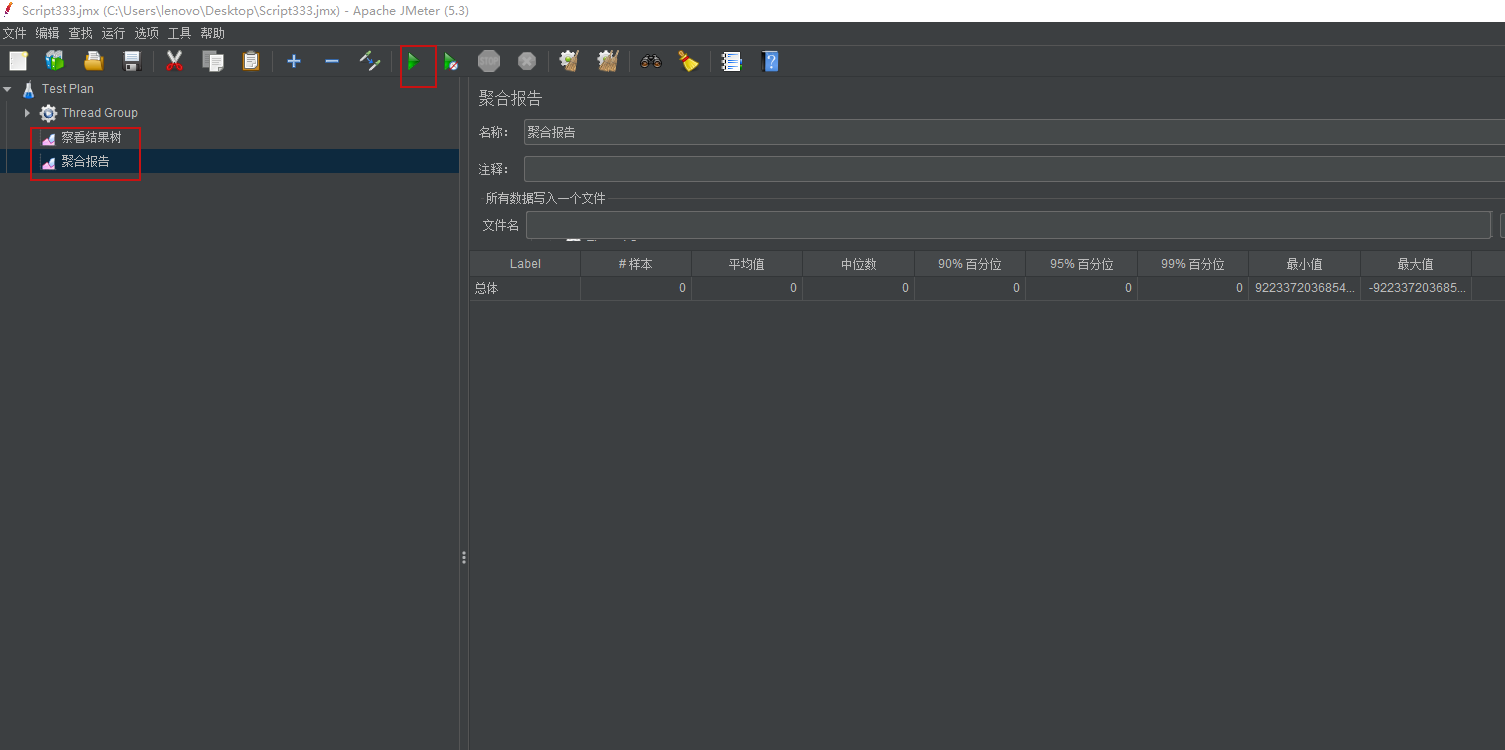
Task: Open the 查找 menu
Action: 80,33
